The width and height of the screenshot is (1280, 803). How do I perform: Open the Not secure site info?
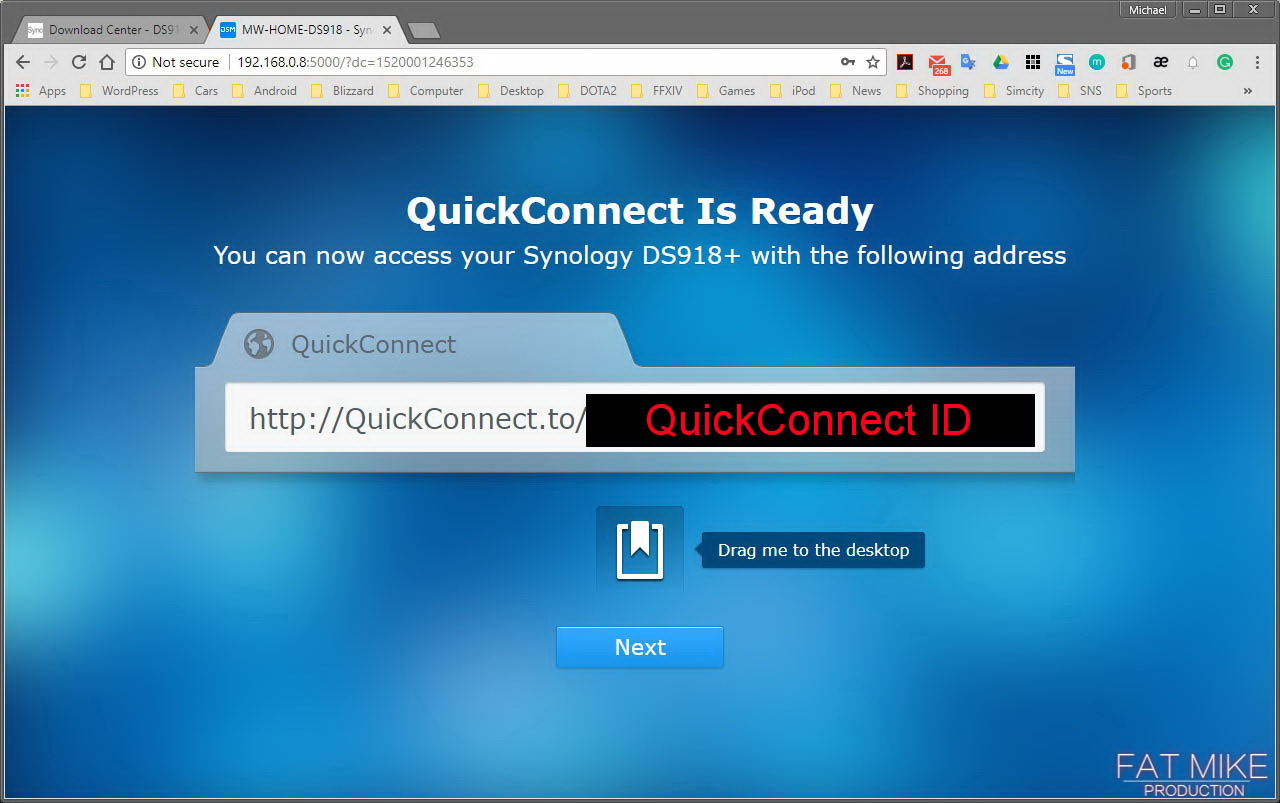coord(175,62)
